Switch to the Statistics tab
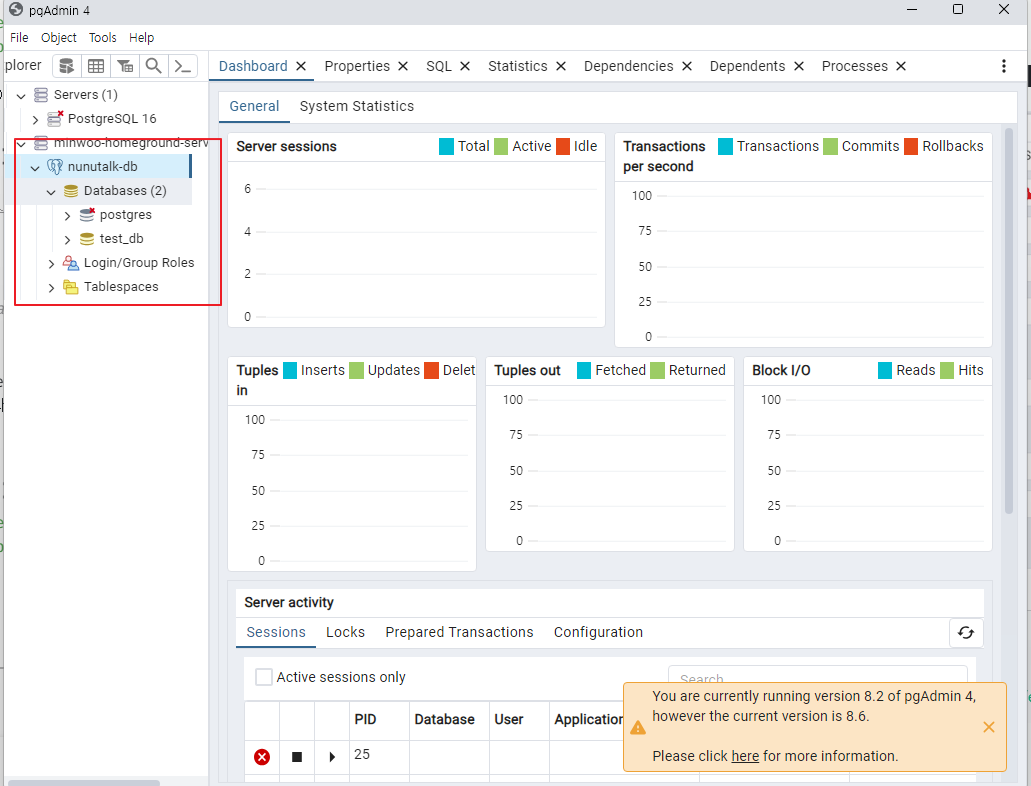Viewport: 1031px width, 786px height. pyautogui.click(x=517, y=66)
